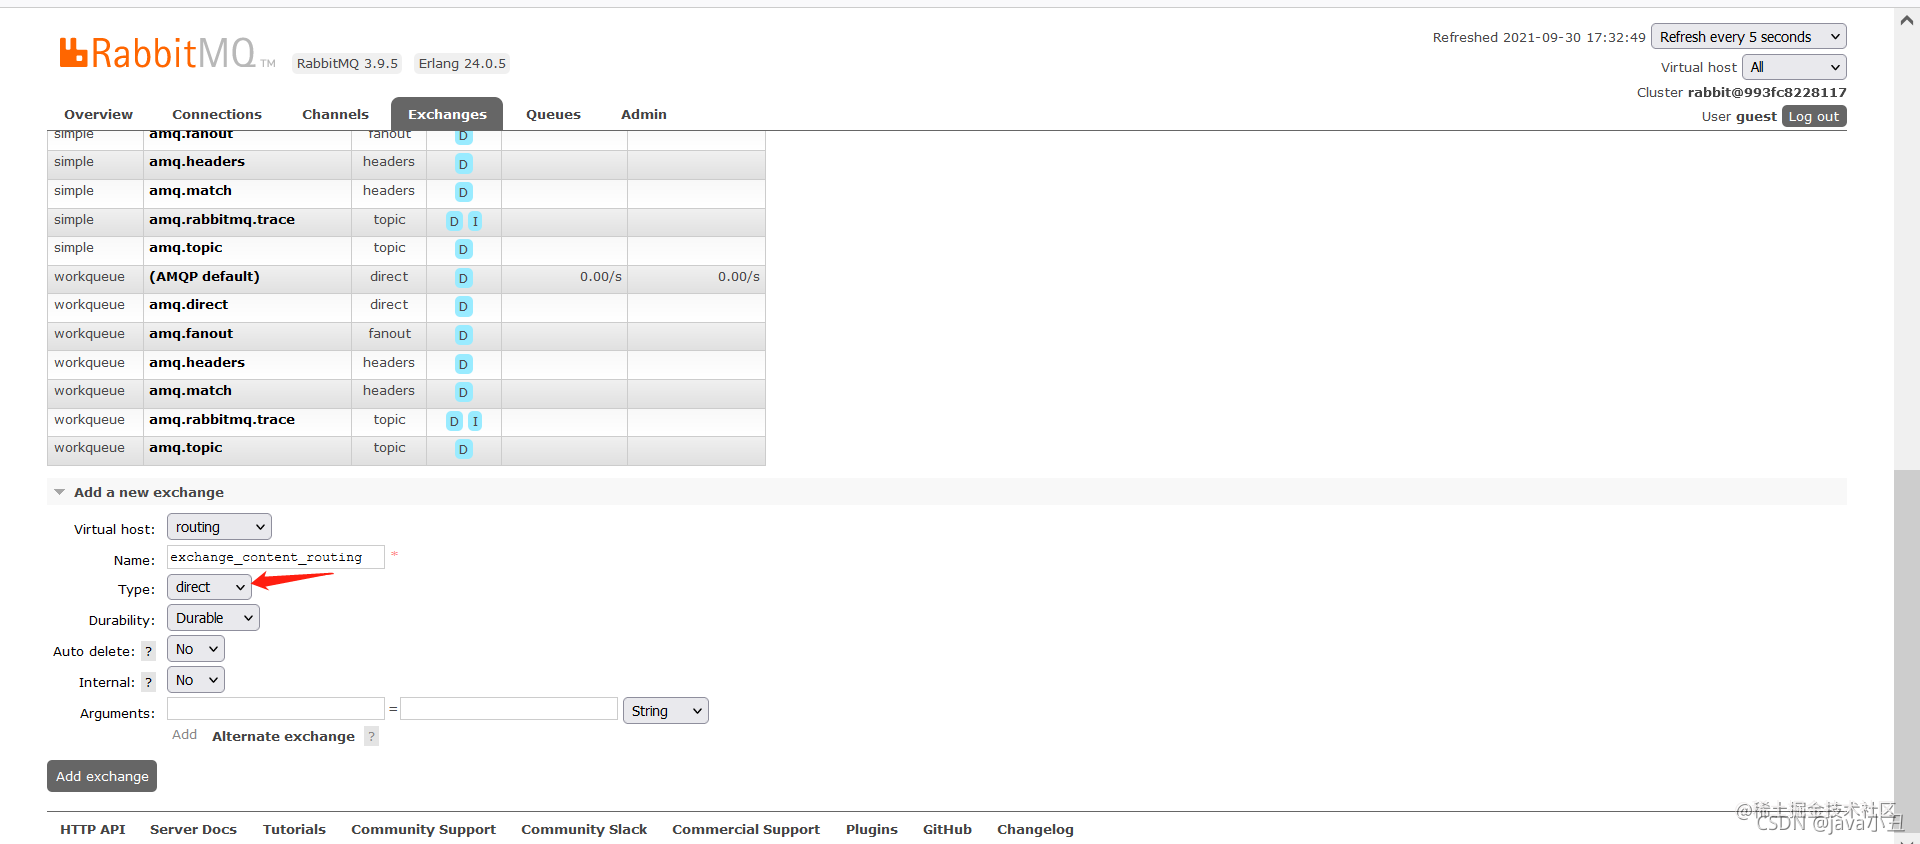This screenshot has width=1920, height=844.
Task: Open the Durability Durable dropdown
Action: coord(213,618)
